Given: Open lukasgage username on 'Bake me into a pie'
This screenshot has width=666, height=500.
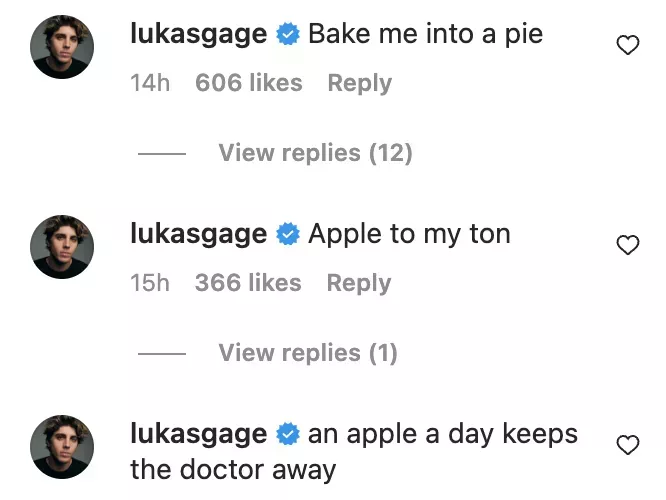Looking at the screenshot, I should [199, 34].
